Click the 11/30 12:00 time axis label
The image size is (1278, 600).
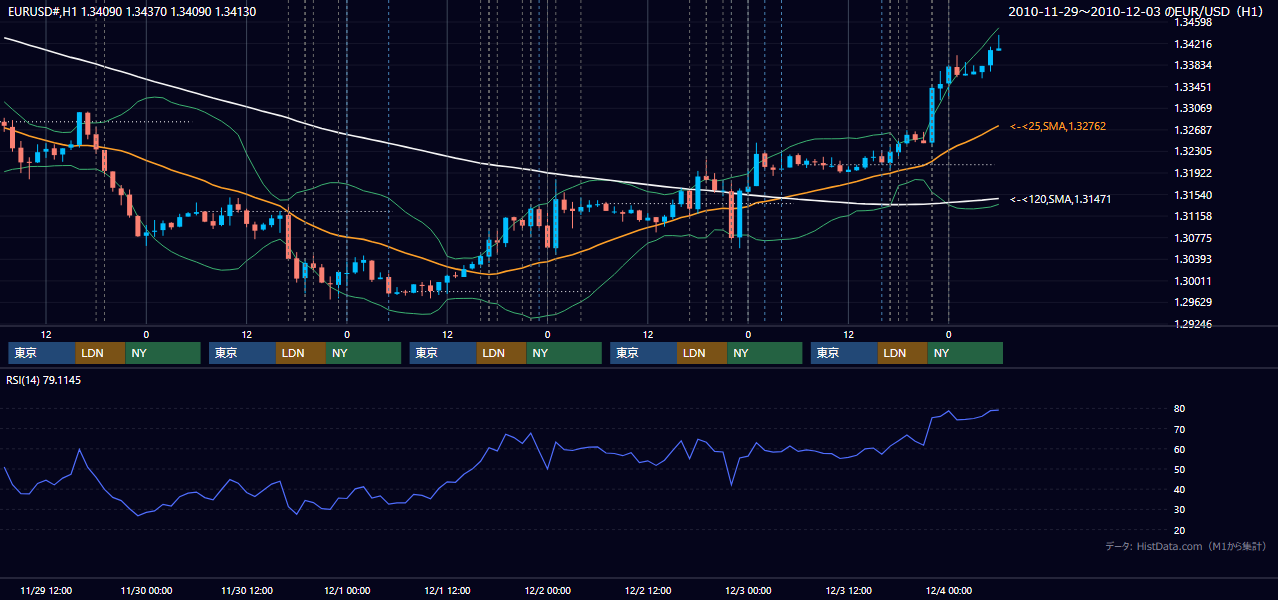pyautogui.click(x=246, y=590)
